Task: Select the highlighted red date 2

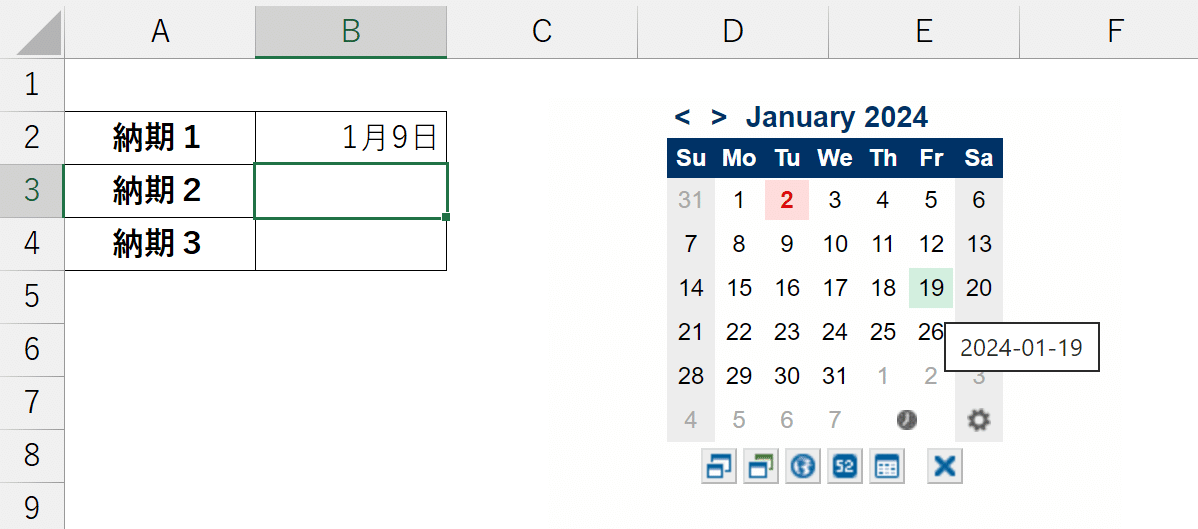Action: pyautogui.click(x=787, y=200)
